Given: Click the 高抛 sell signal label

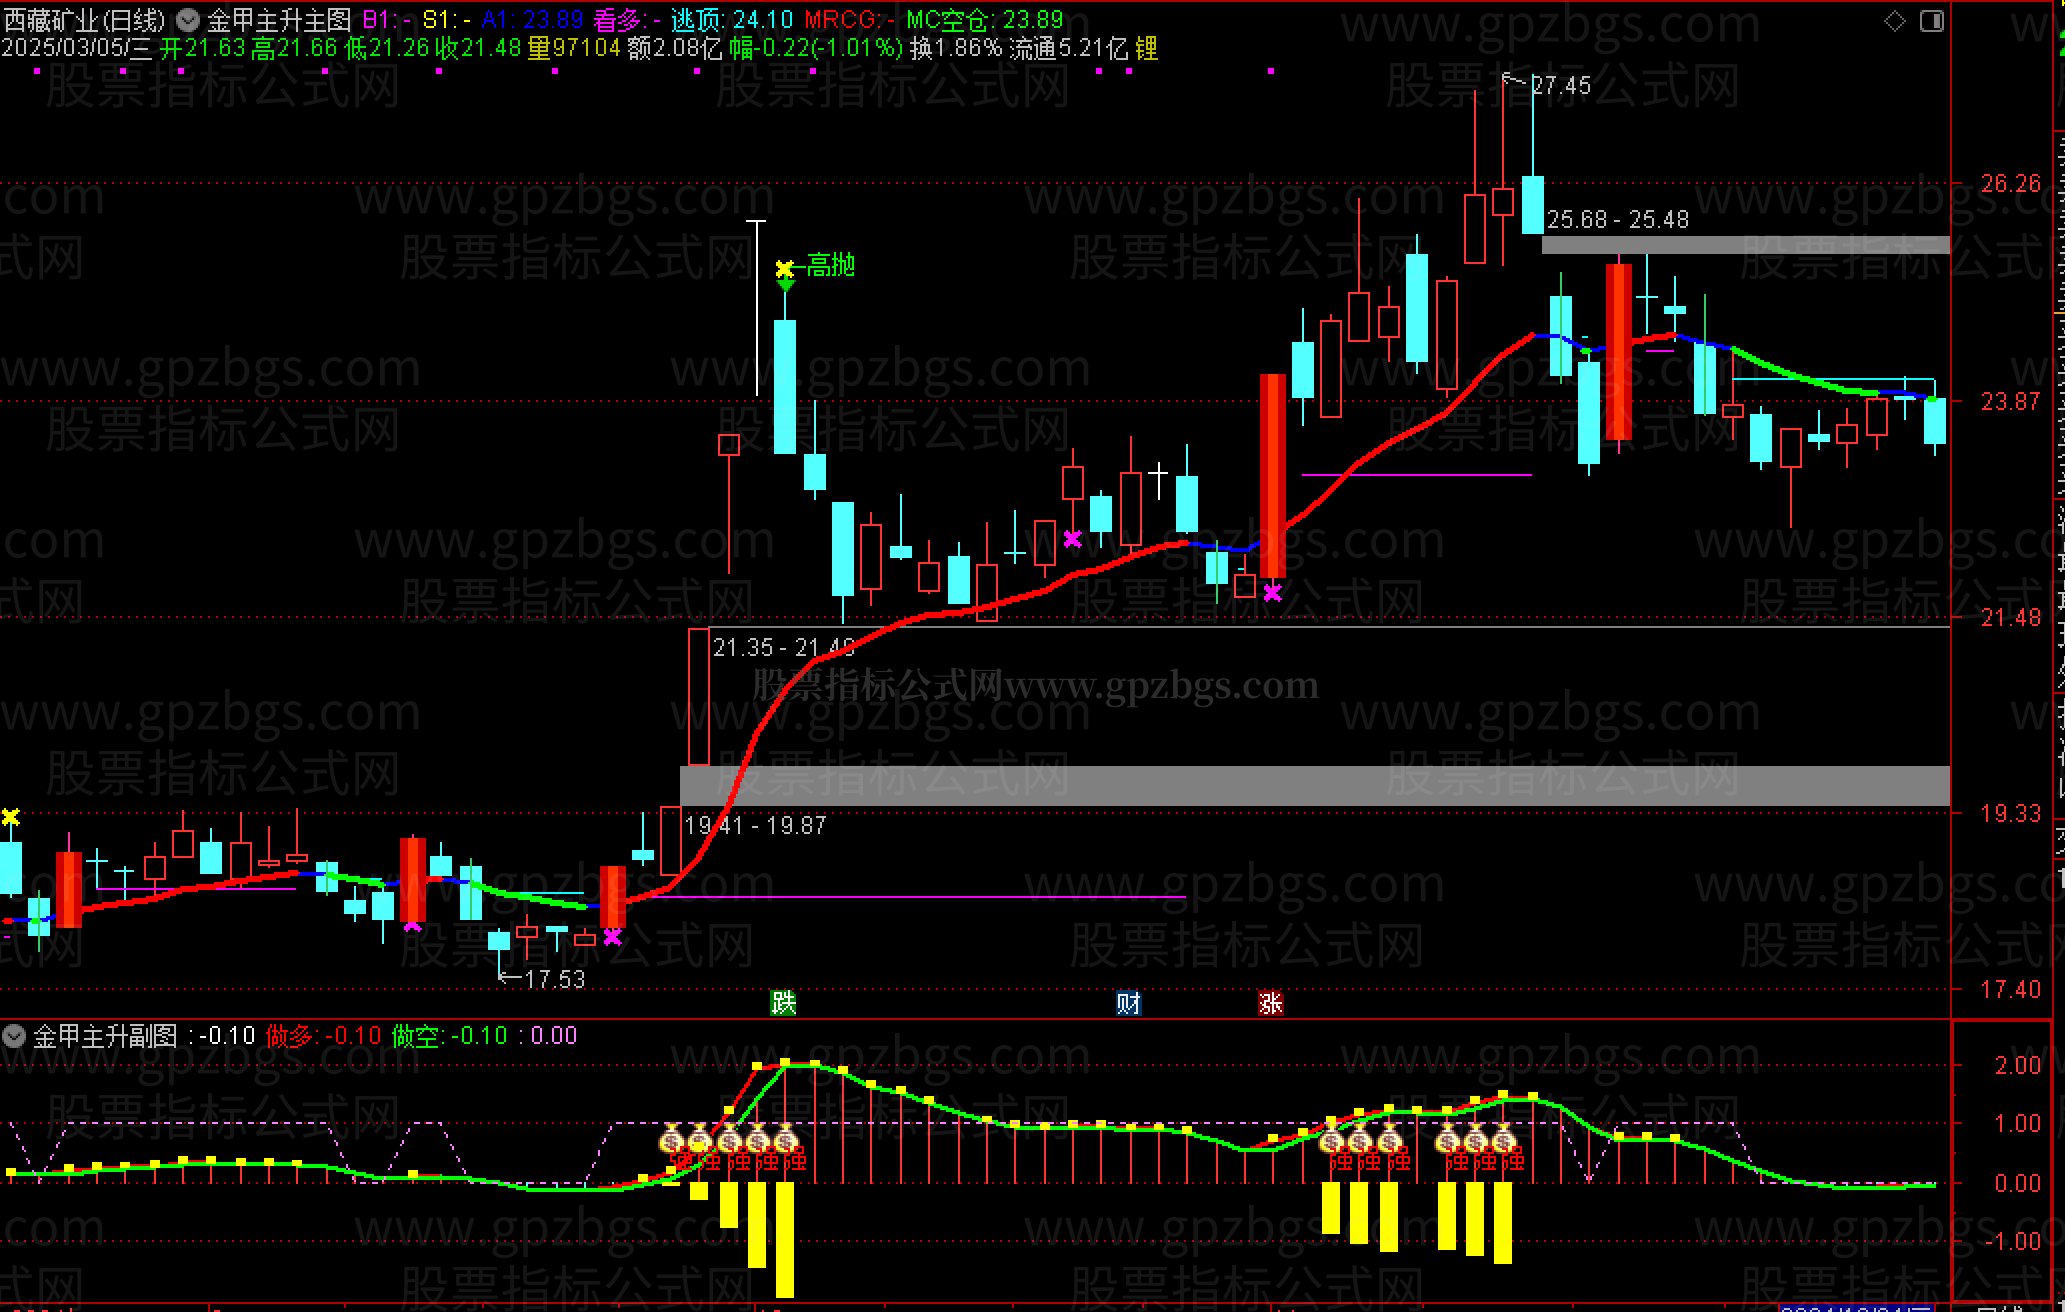Looking at the screenshot, I should [x=830, y=265].
